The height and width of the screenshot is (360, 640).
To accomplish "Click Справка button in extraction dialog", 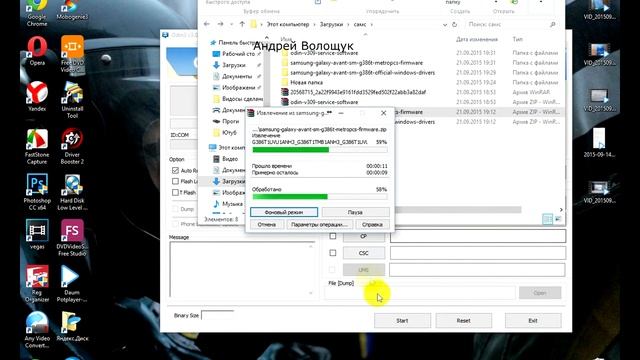I will 372,224.
